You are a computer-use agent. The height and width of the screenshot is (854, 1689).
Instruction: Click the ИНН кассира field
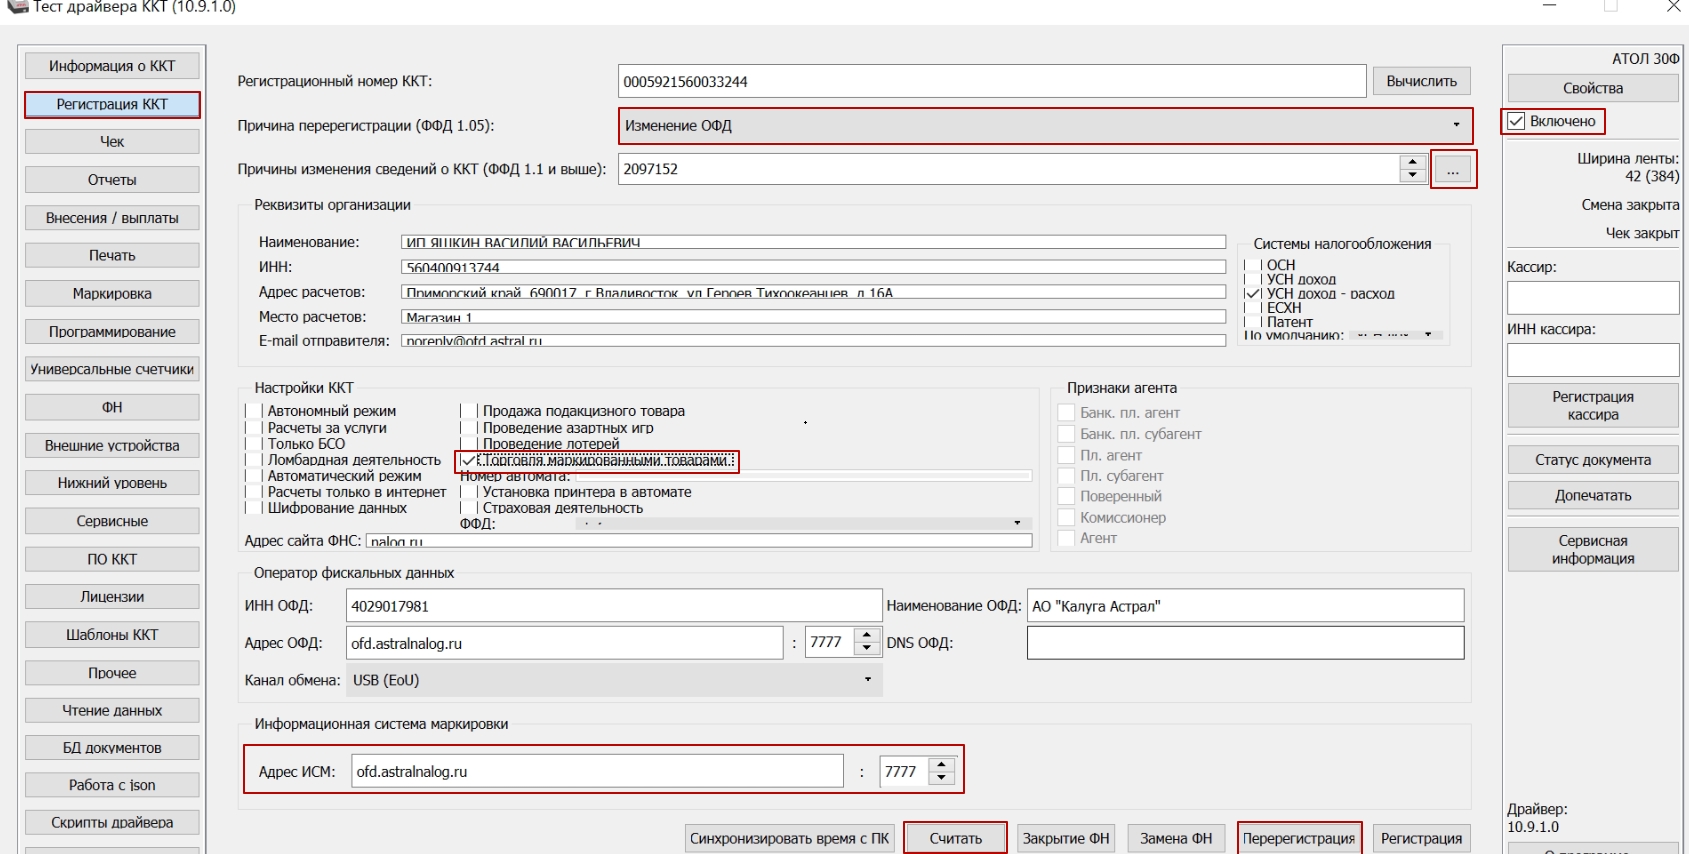click(x=1593, y=360)
